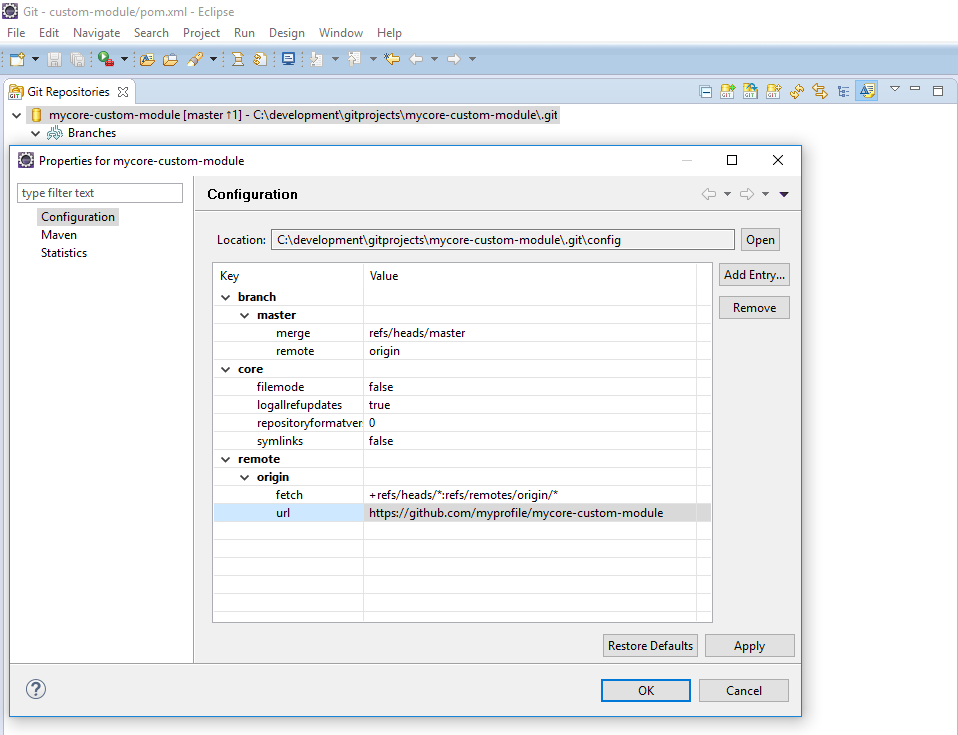The height and width of the screenshot is (735, 958).
Task: Click the blue monitor console toolbar icon
Action: tap(288, 59)
